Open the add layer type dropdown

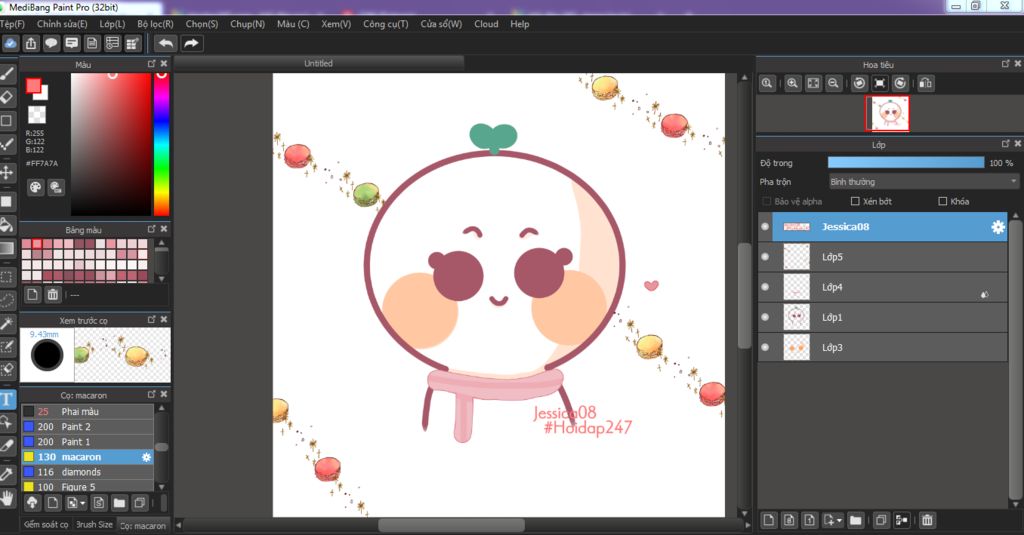(832, 520)
